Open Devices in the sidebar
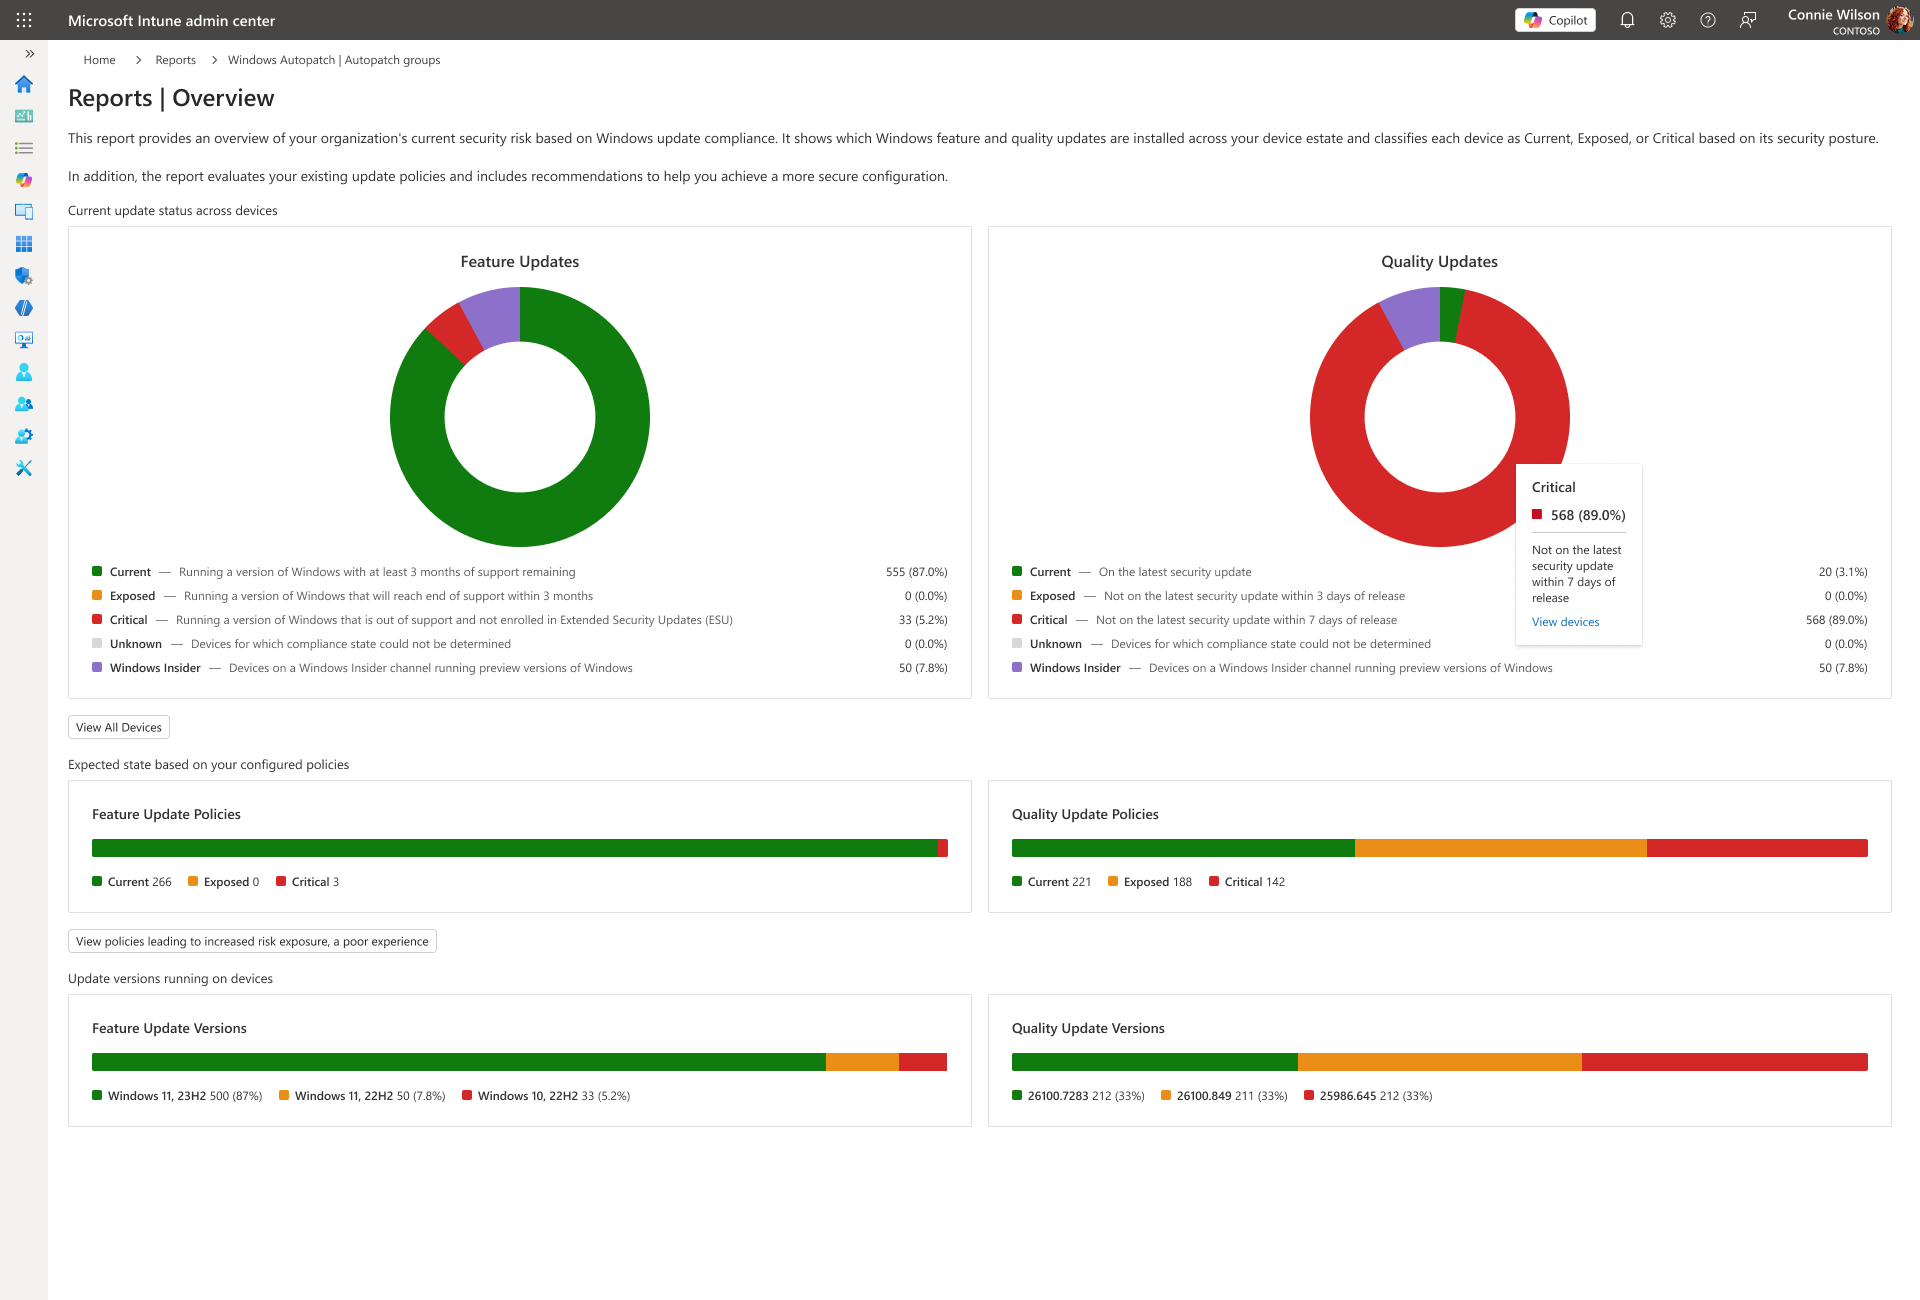Image resolution: width=1920 pixels, height=1300 pixels. 24,212
